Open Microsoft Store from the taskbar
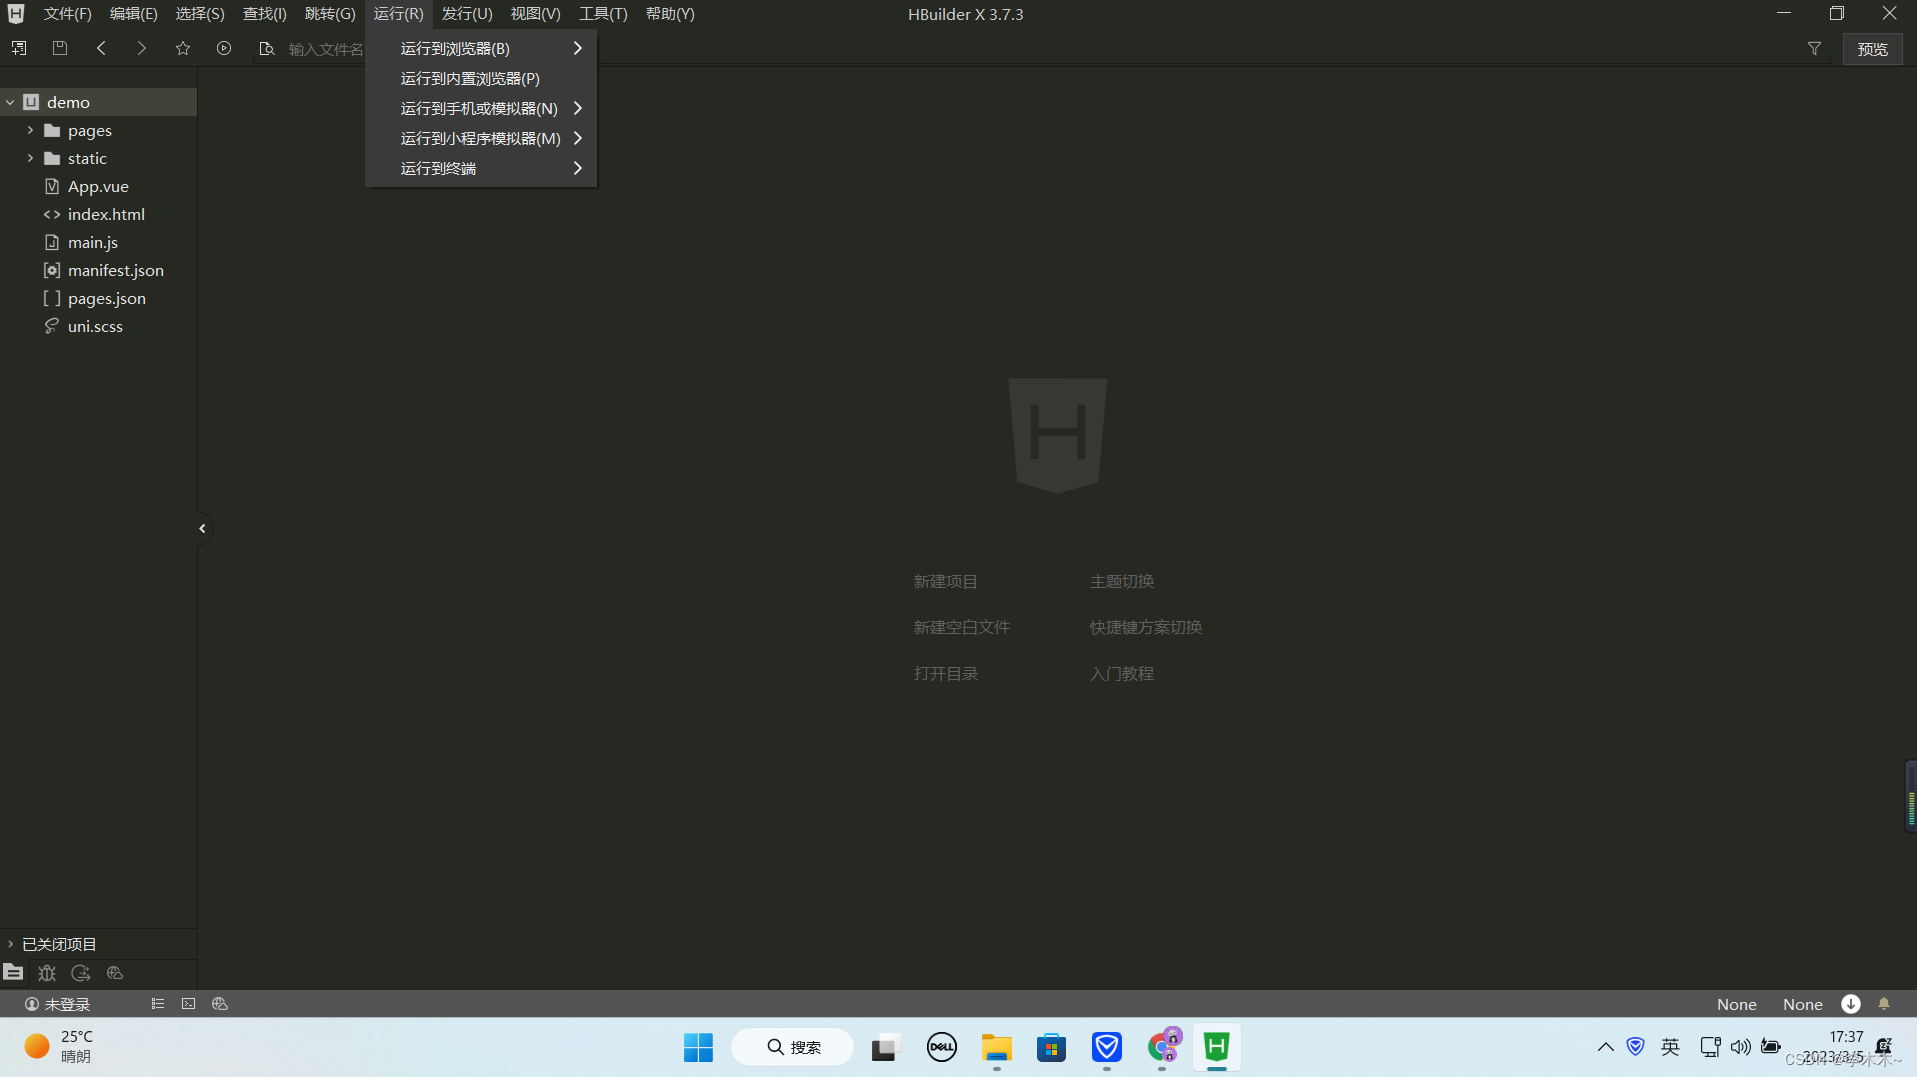Screen dimensions: 1917x1077 (x=1051, y=1047)
